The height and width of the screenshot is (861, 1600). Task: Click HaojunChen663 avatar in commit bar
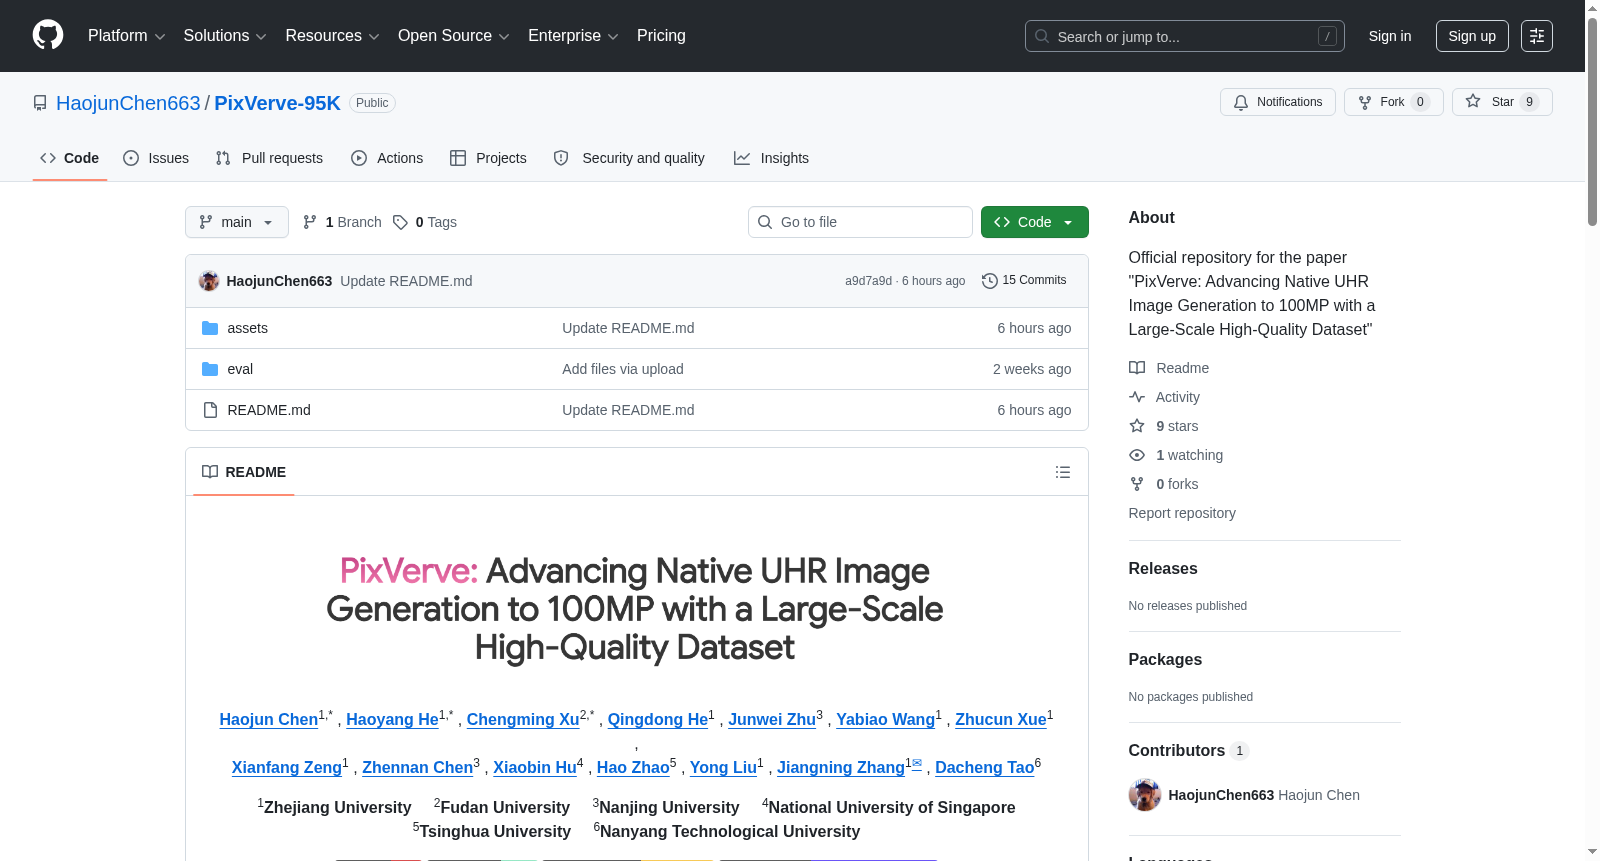tap(209, 281)
